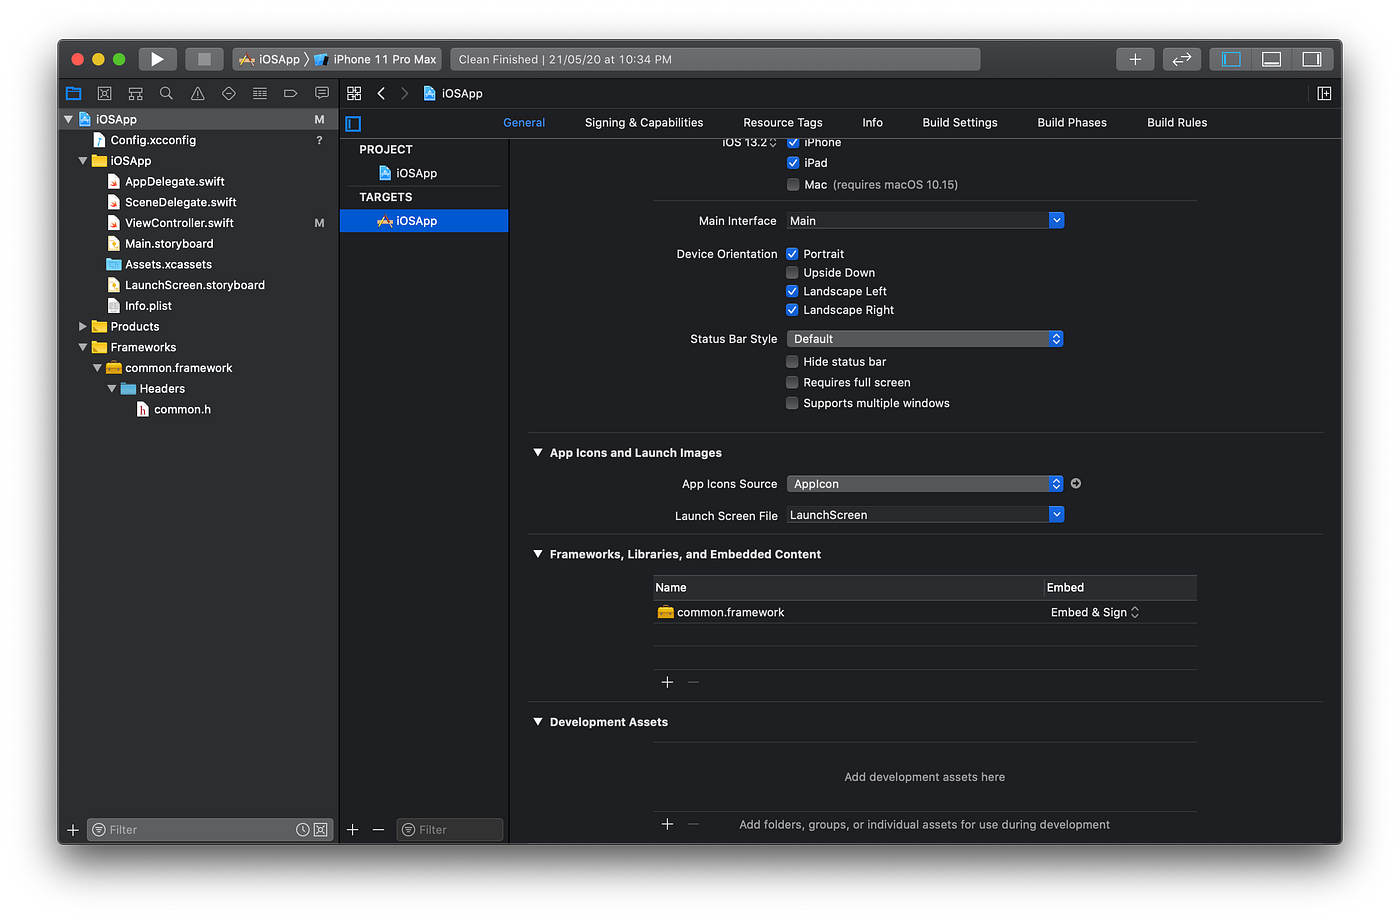Screen dimensions: 1400x921
Task: Switch to the Build Phases tab
Action: [1071, 122]
